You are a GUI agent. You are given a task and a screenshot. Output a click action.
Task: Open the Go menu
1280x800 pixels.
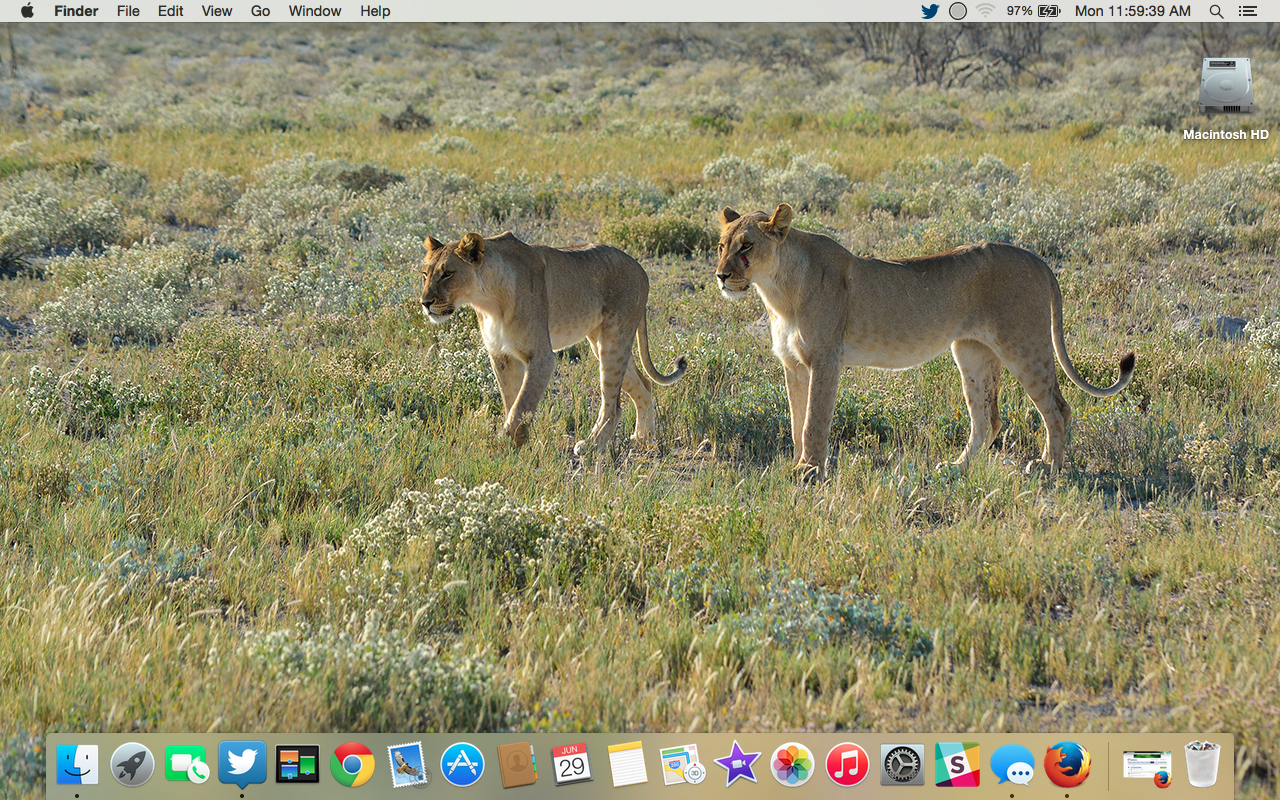(261, 11)
